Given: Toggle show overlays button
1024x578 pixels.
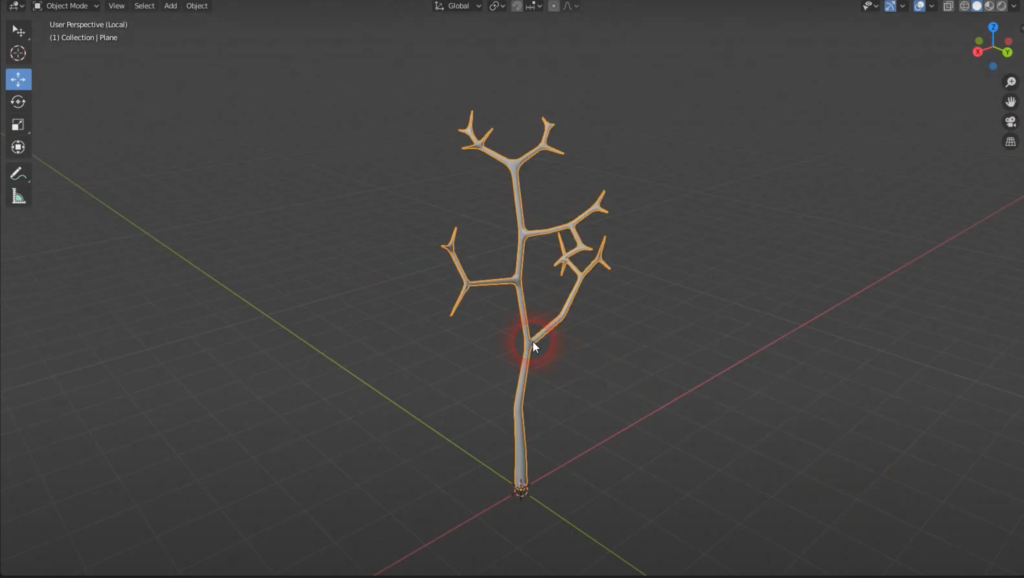Looking at the screenshot, I should [920, 6].
